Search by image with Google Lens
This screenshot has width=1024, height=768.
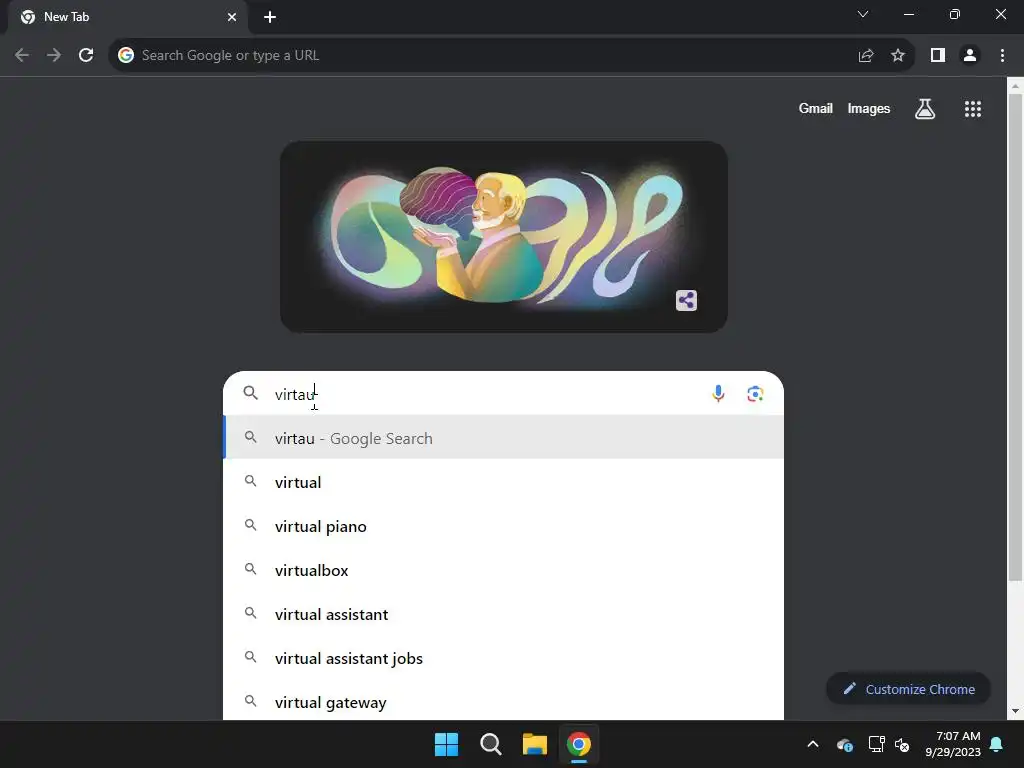click(756, 394)
